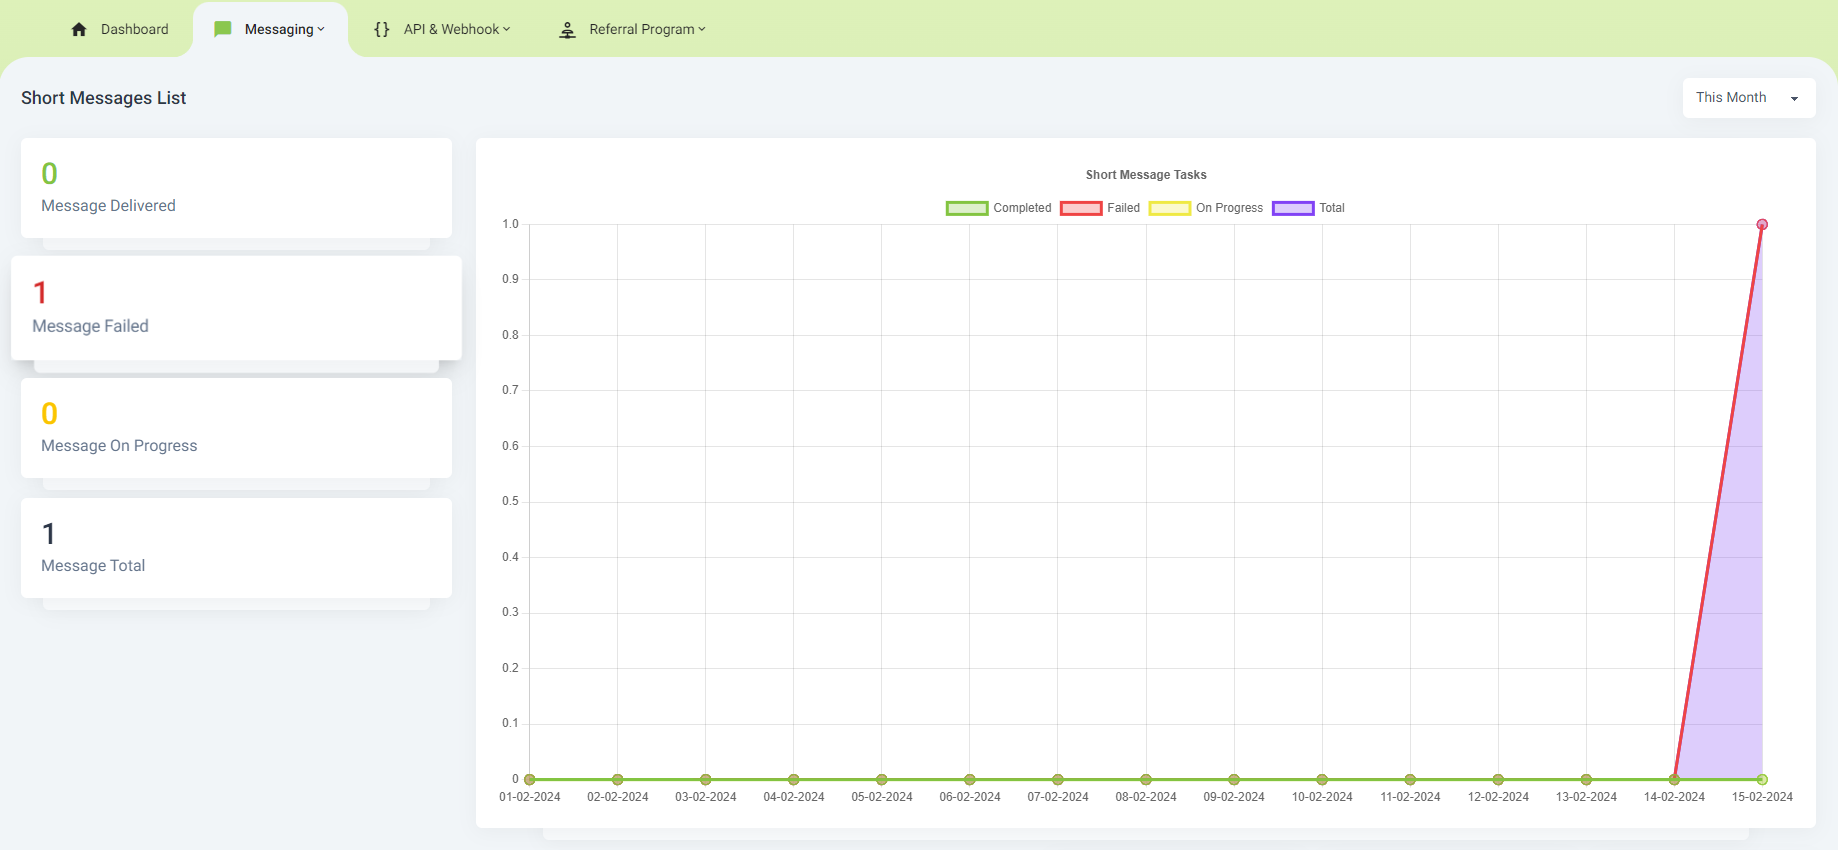Toggle the Completed legend series
This screenshot has width=1838, height=850.
[998, 208]
